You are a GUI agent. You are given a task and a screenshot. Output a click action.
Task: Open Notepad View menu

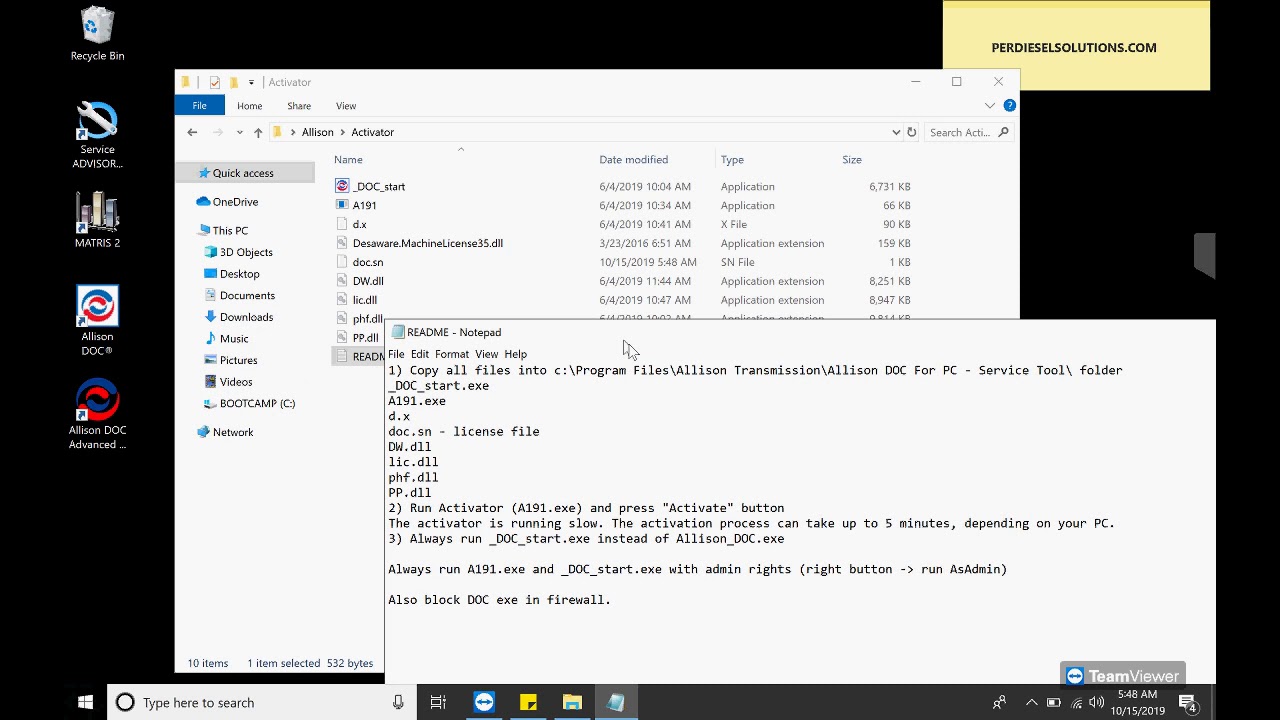coord(486,354)
